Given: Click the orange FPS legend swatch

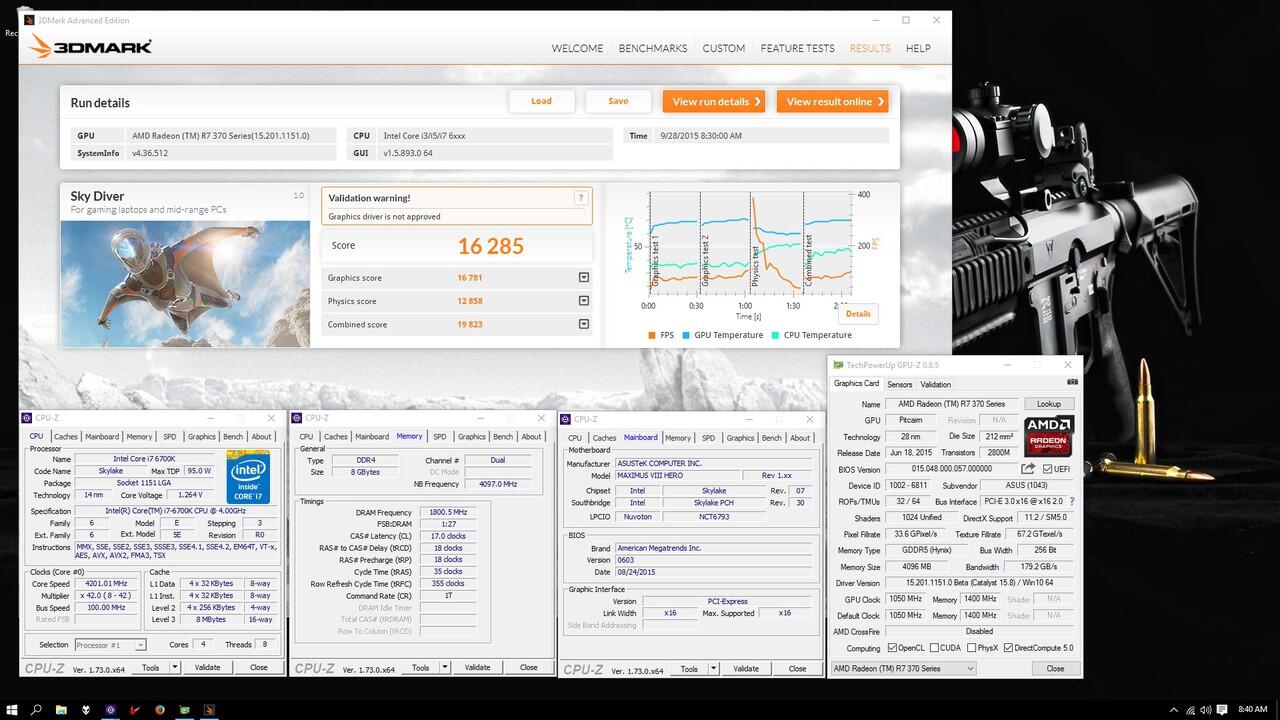Looking at the screenshot, I should coord(652,335).
